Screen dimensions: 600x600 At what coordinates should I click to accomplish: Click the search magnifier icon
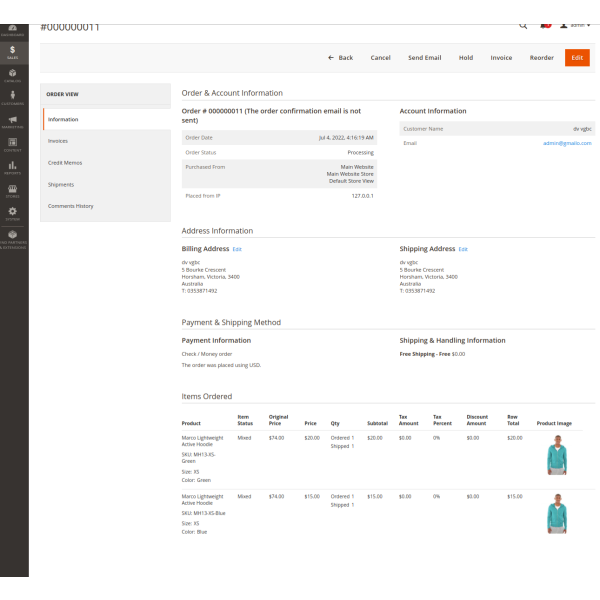tap(523, 27)
